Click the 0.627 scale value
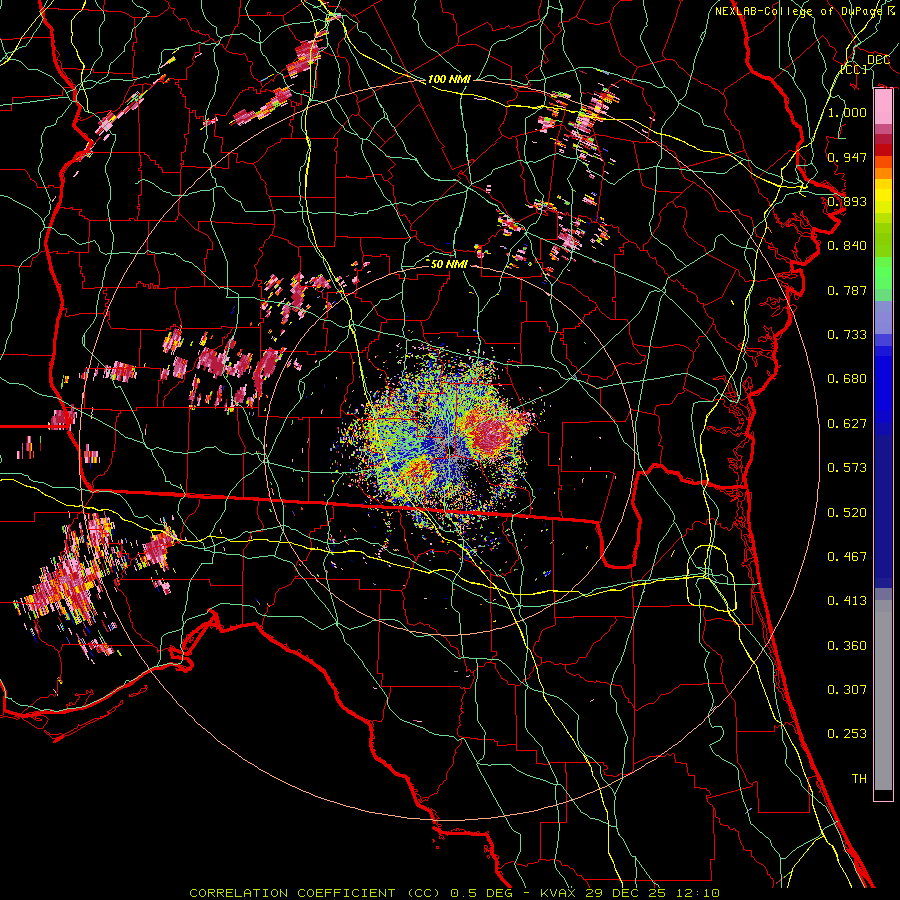 tap(847, 423)
